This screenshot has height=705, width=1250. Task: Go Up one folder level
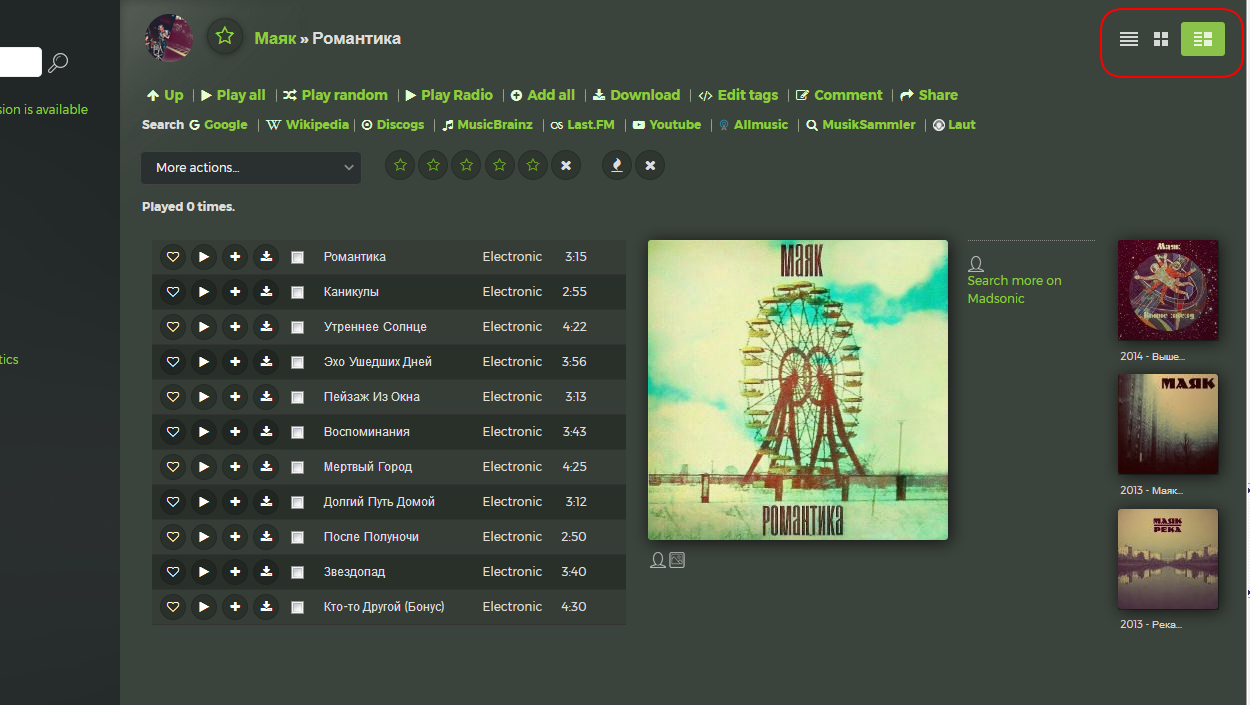pos(165,95)
